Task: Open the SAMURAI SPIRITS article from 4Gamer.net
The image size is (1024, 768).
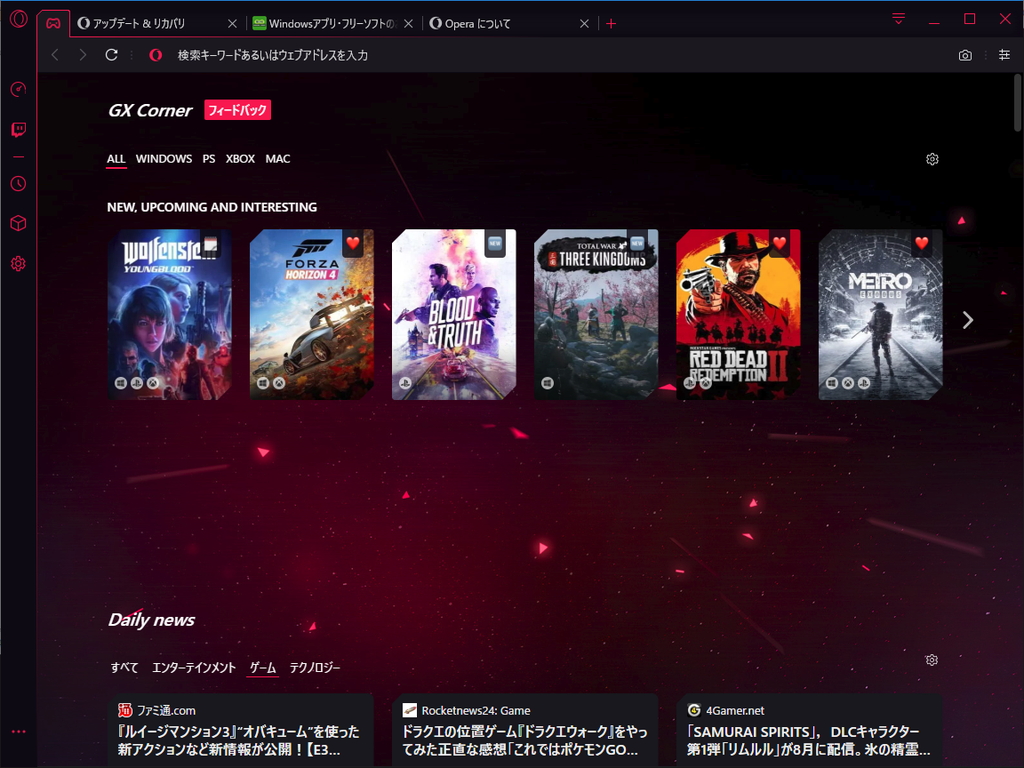Action: pyautogui.click(x=808, y=740)
